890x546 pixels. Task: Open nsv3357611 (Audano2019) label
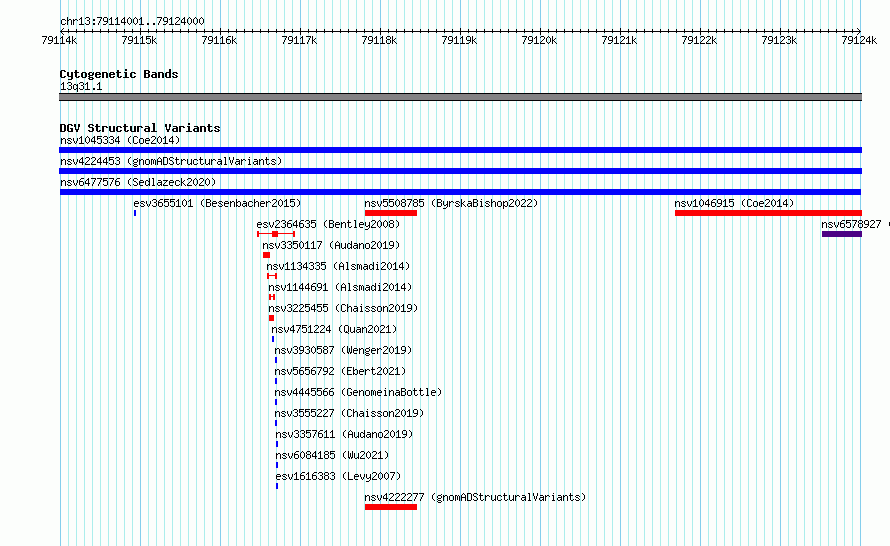tap(344, 434)
